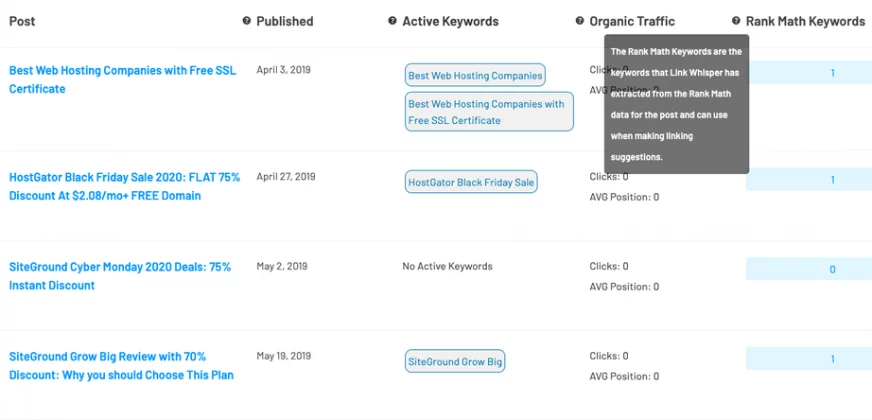The width and height of the screenshot is (872, 420).
Task: Click Rank Math Keywords column header
Action: pyautogui.click(x=805, y=21)
